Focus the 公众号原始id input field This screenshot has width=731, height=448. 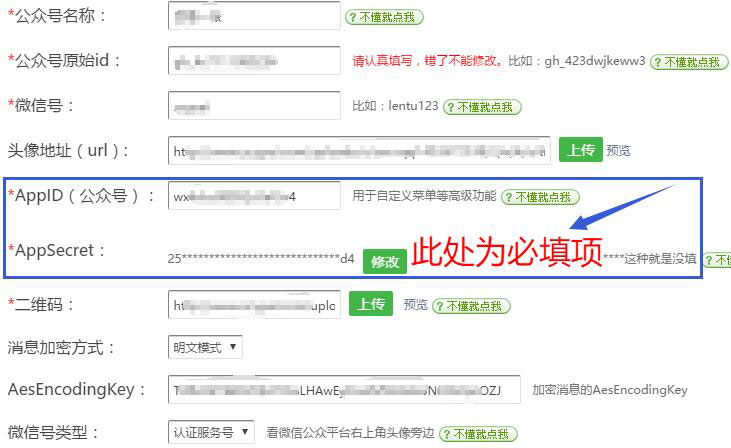[x=254, y=61]
